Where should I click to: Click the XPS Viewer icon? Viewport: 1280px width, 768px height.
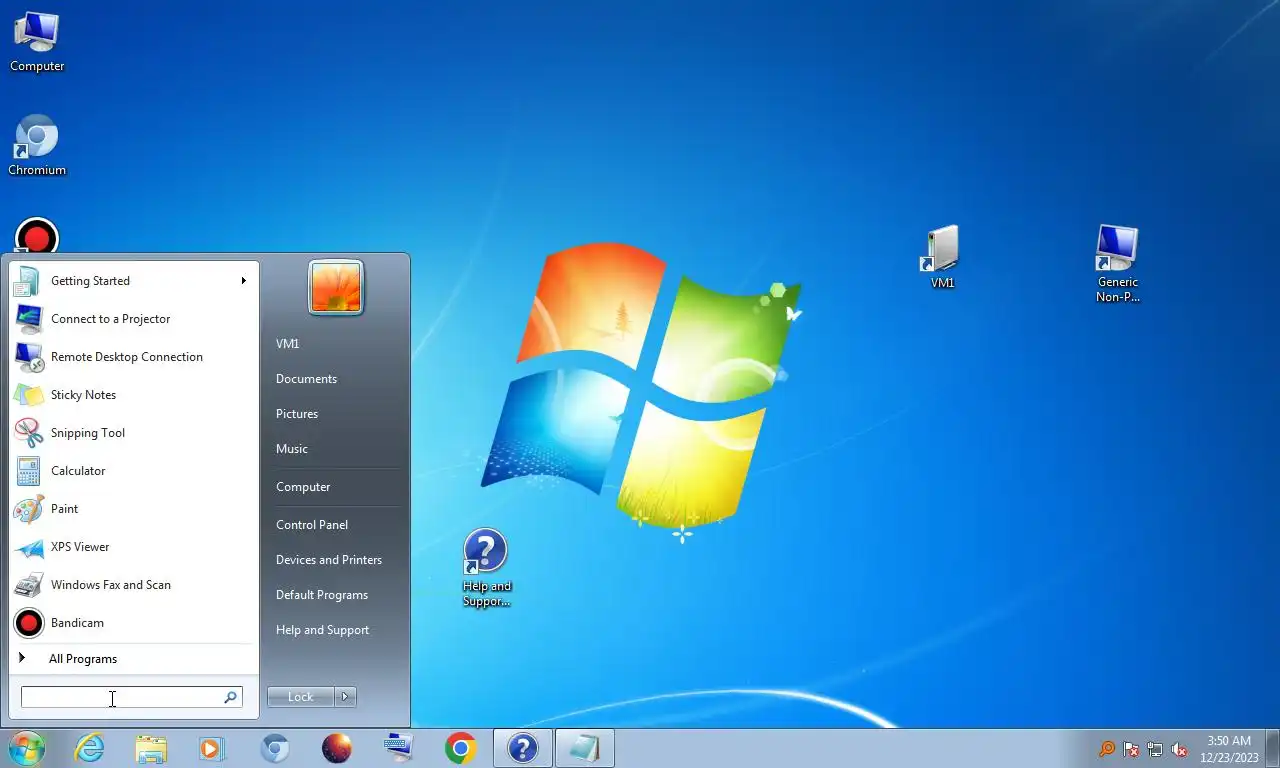[28, 547]
